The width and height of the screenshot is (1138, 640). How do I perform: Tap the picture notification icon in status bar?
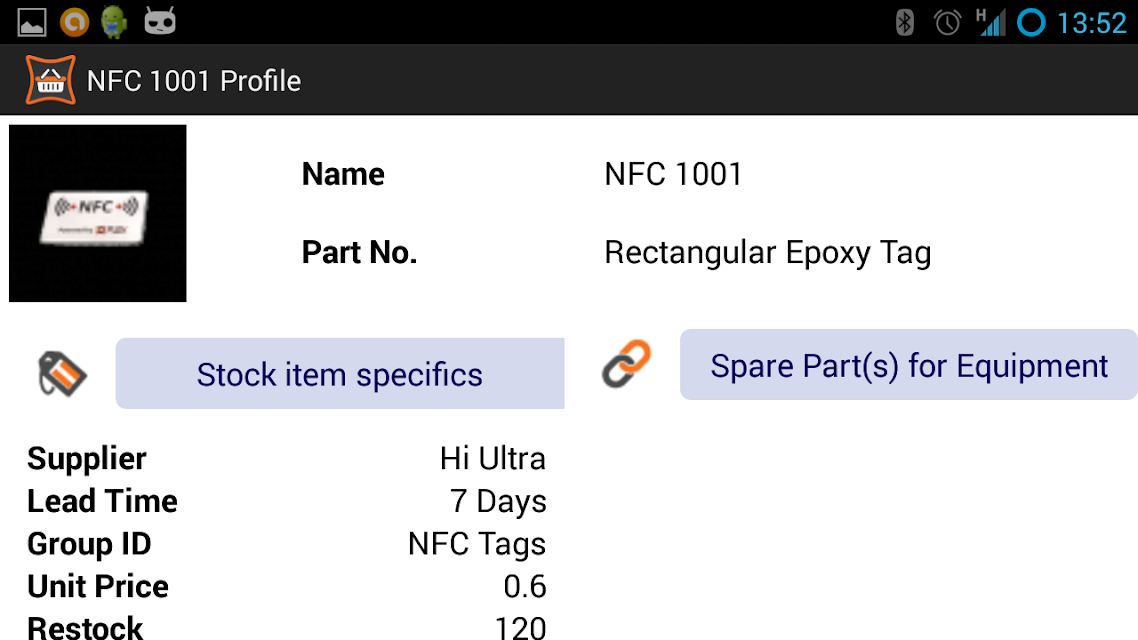coord(32,22)
